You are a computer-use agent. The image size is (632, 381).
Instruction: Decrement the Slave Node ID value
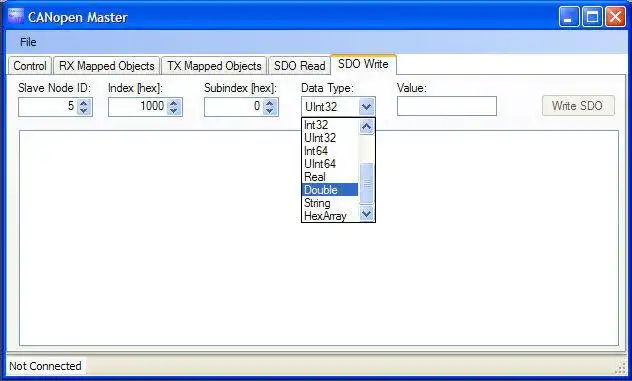83,111
